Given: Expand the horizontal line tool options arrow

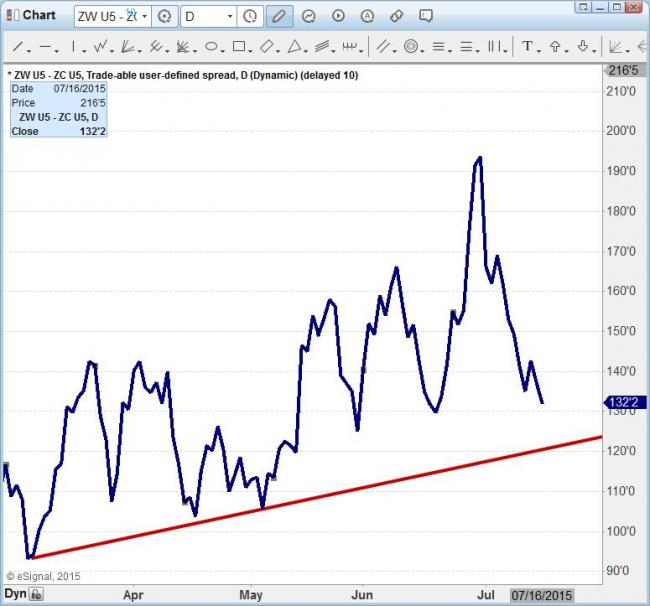Looking at the screenshot, I should point(56,51).
